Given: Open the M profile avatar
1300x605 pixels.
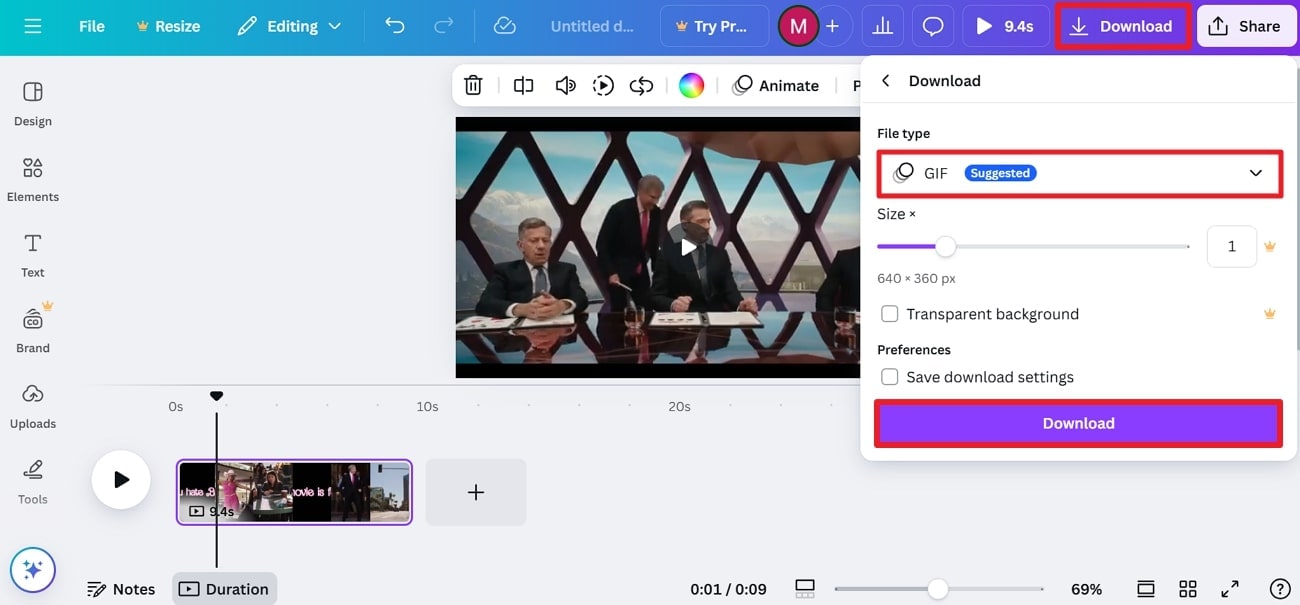Looking at the screenshot, I should [798, 26].
